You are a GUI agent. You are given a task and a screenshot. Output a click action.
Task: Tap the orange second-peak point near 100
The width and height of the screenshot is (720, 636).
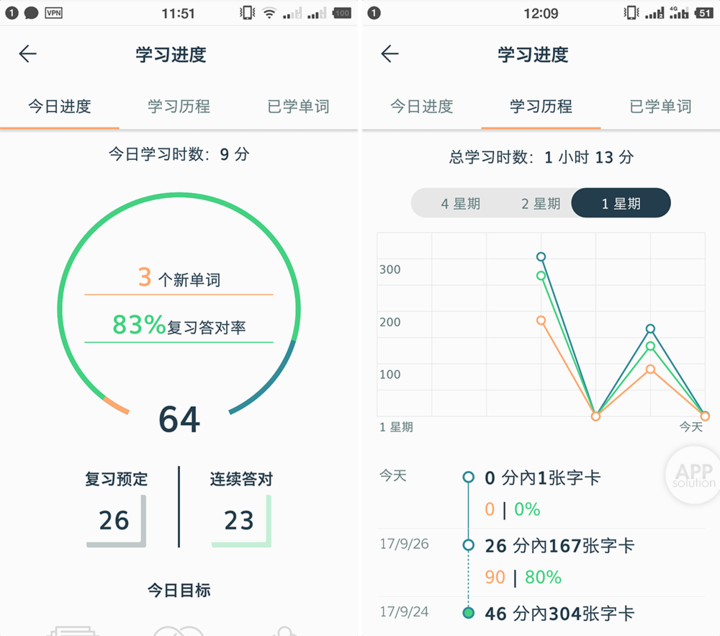[650, 369]
